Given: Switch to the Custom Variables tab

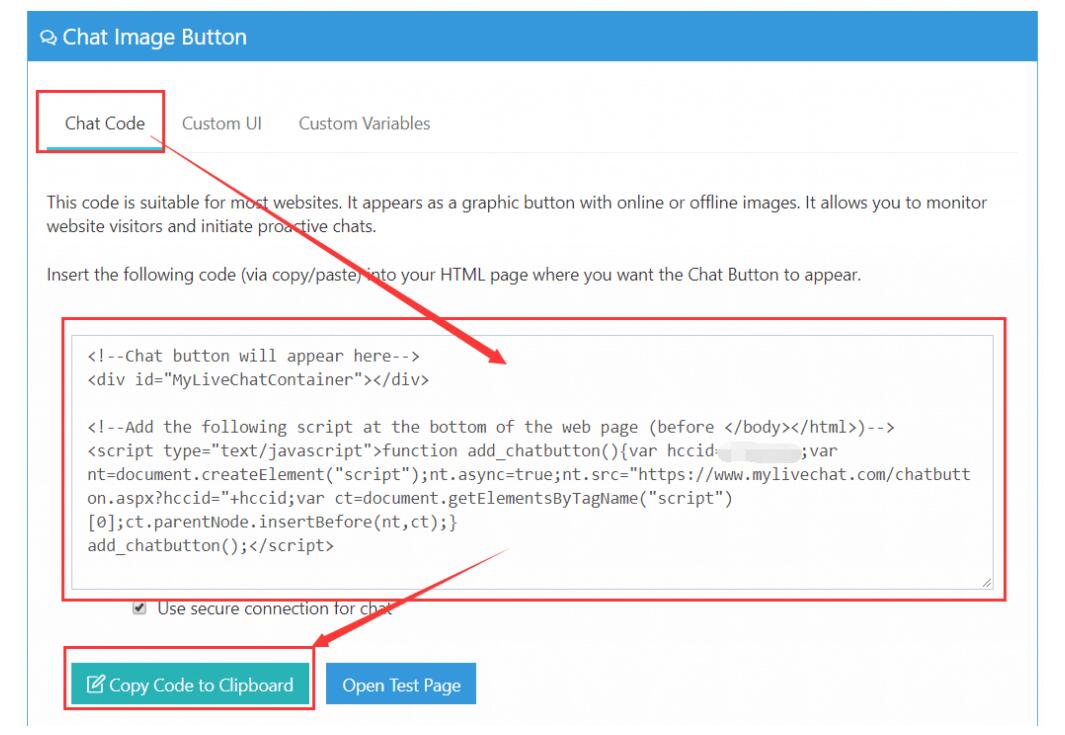Looking at the screenshot, I should 364,123.
